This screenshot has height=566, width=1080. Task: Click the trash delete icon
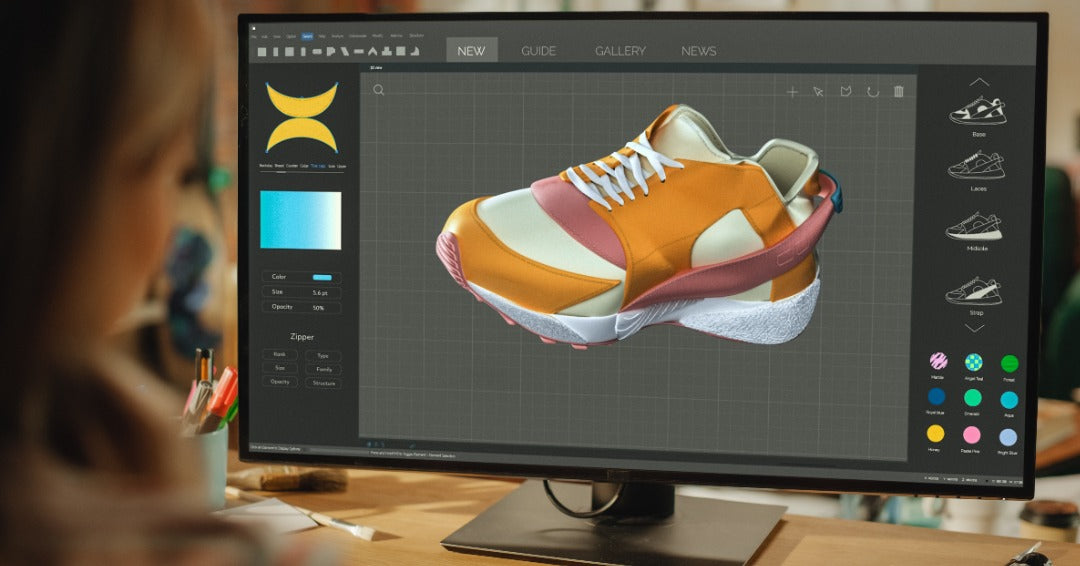(898, 92)
